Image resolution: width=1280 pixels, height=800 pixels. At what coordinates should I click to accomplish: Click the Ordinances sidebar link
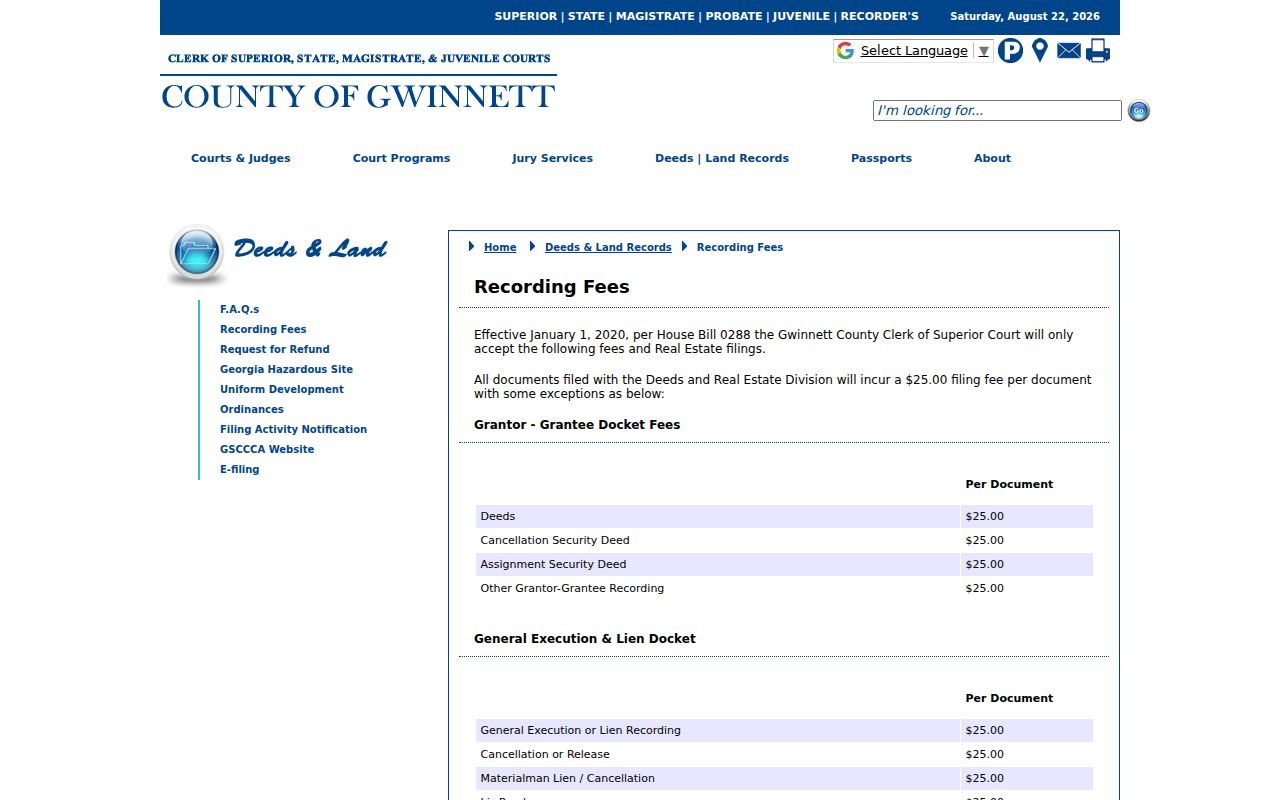point(252,409)
